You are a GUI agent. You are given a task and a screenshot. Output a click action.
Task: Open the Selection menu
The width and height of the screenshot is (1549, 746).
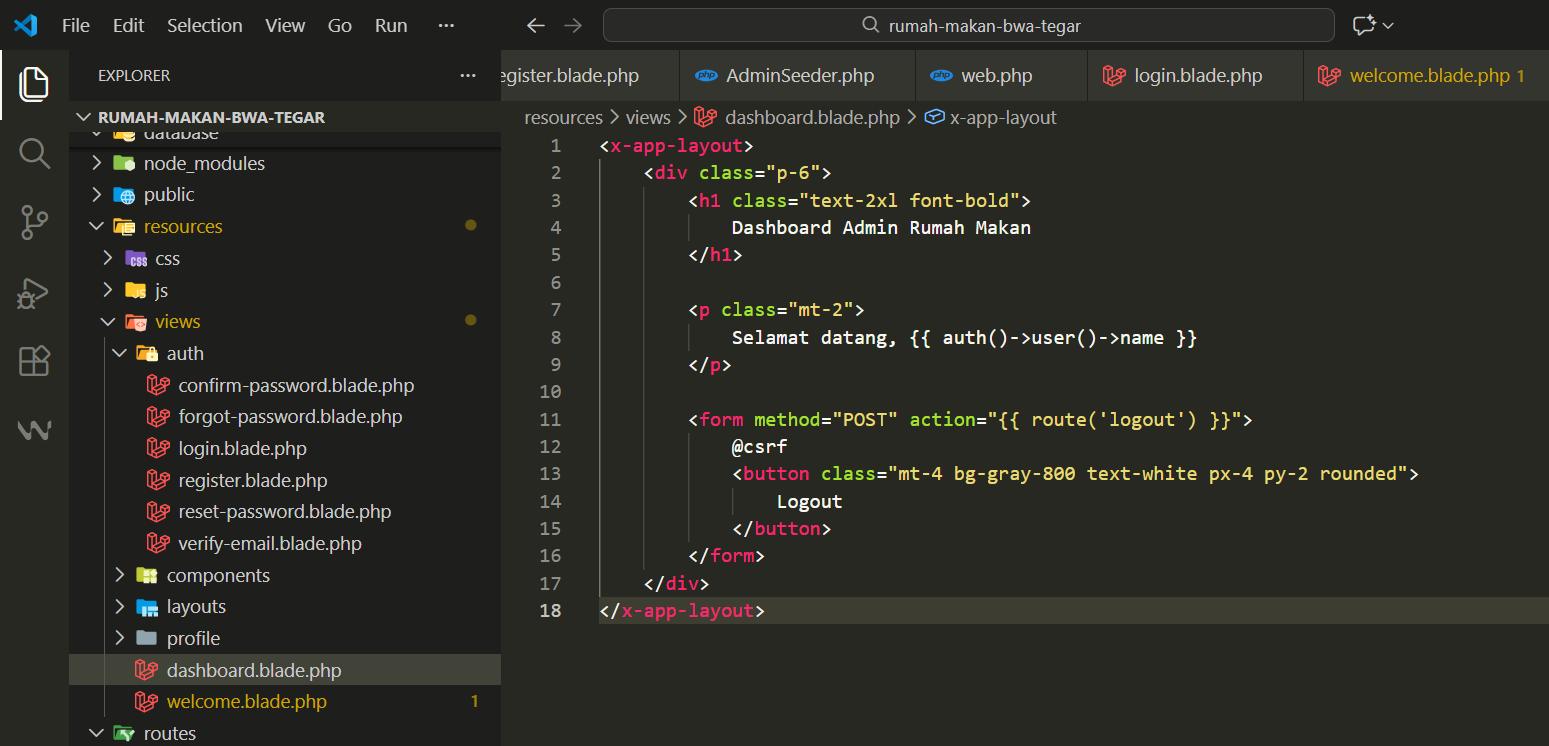click(x=204, y=26)
